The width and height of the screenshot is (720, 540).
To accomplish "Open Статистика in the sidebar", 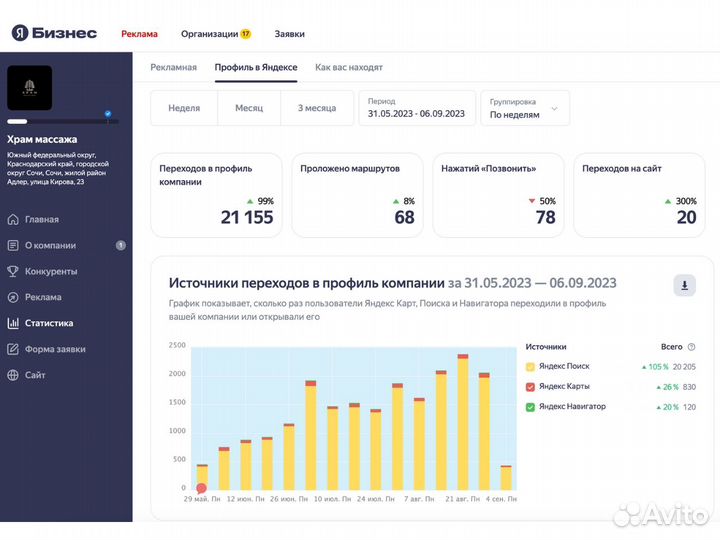I will (x=49, y=323).
